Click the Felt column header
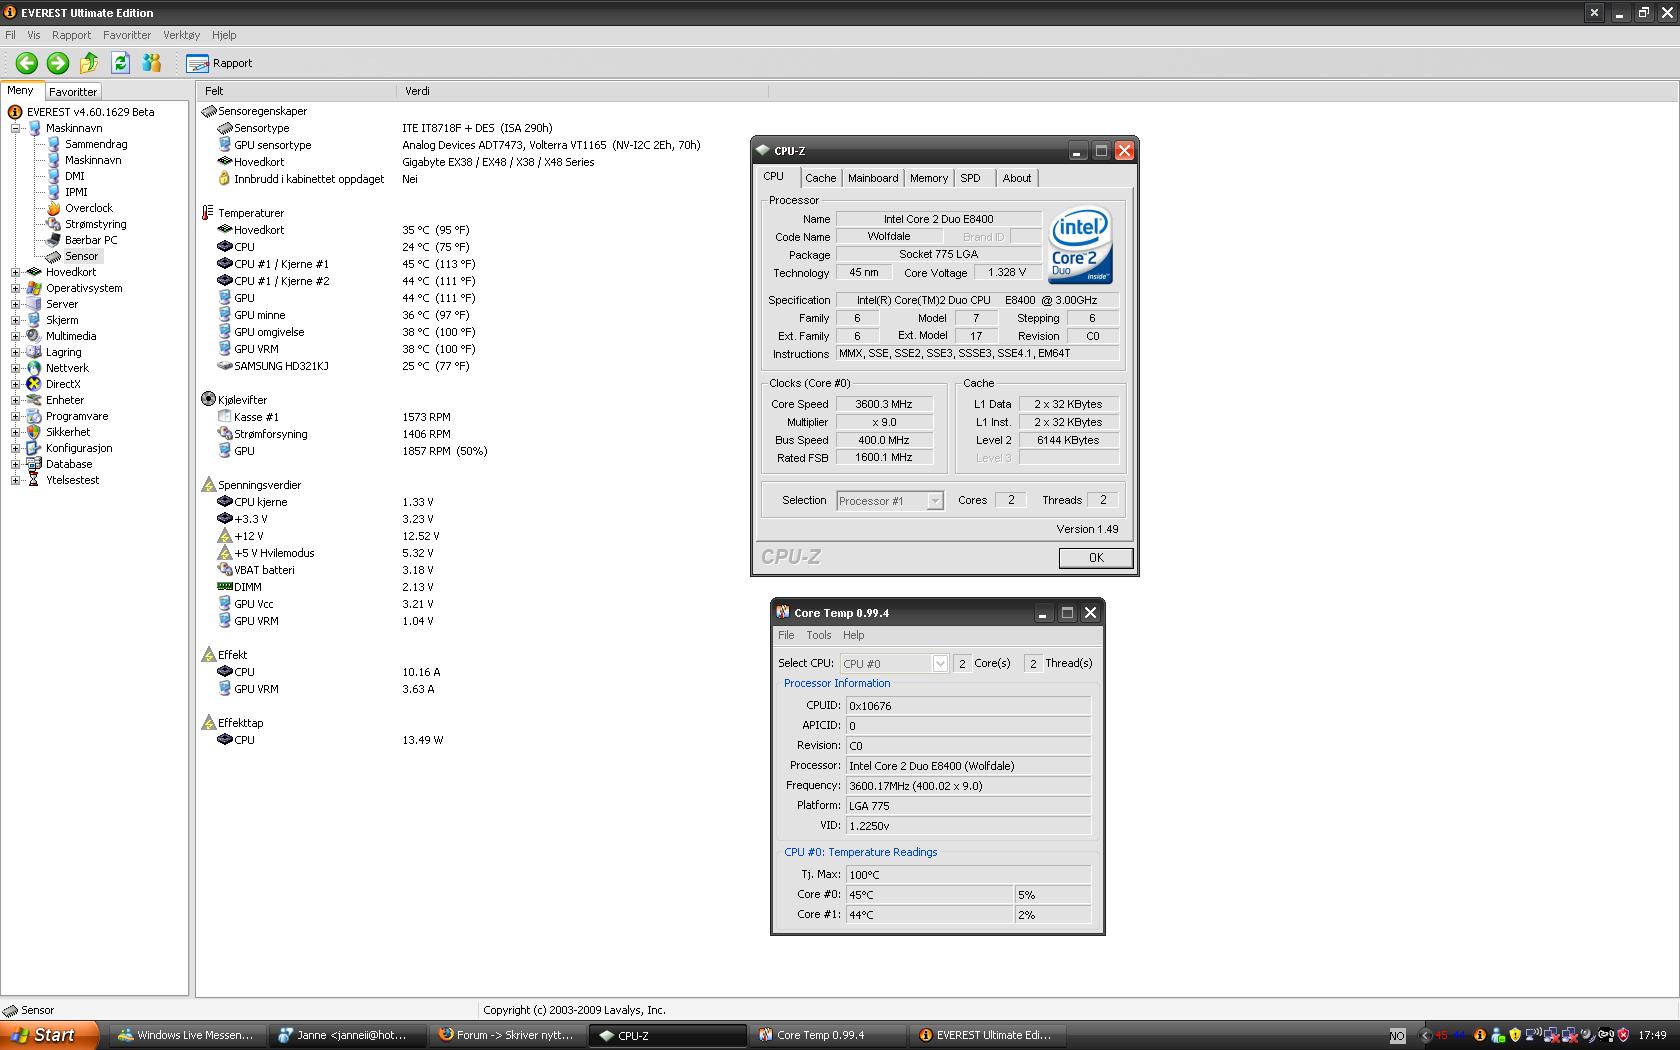 pyautogui.click(x=297, y=91)
